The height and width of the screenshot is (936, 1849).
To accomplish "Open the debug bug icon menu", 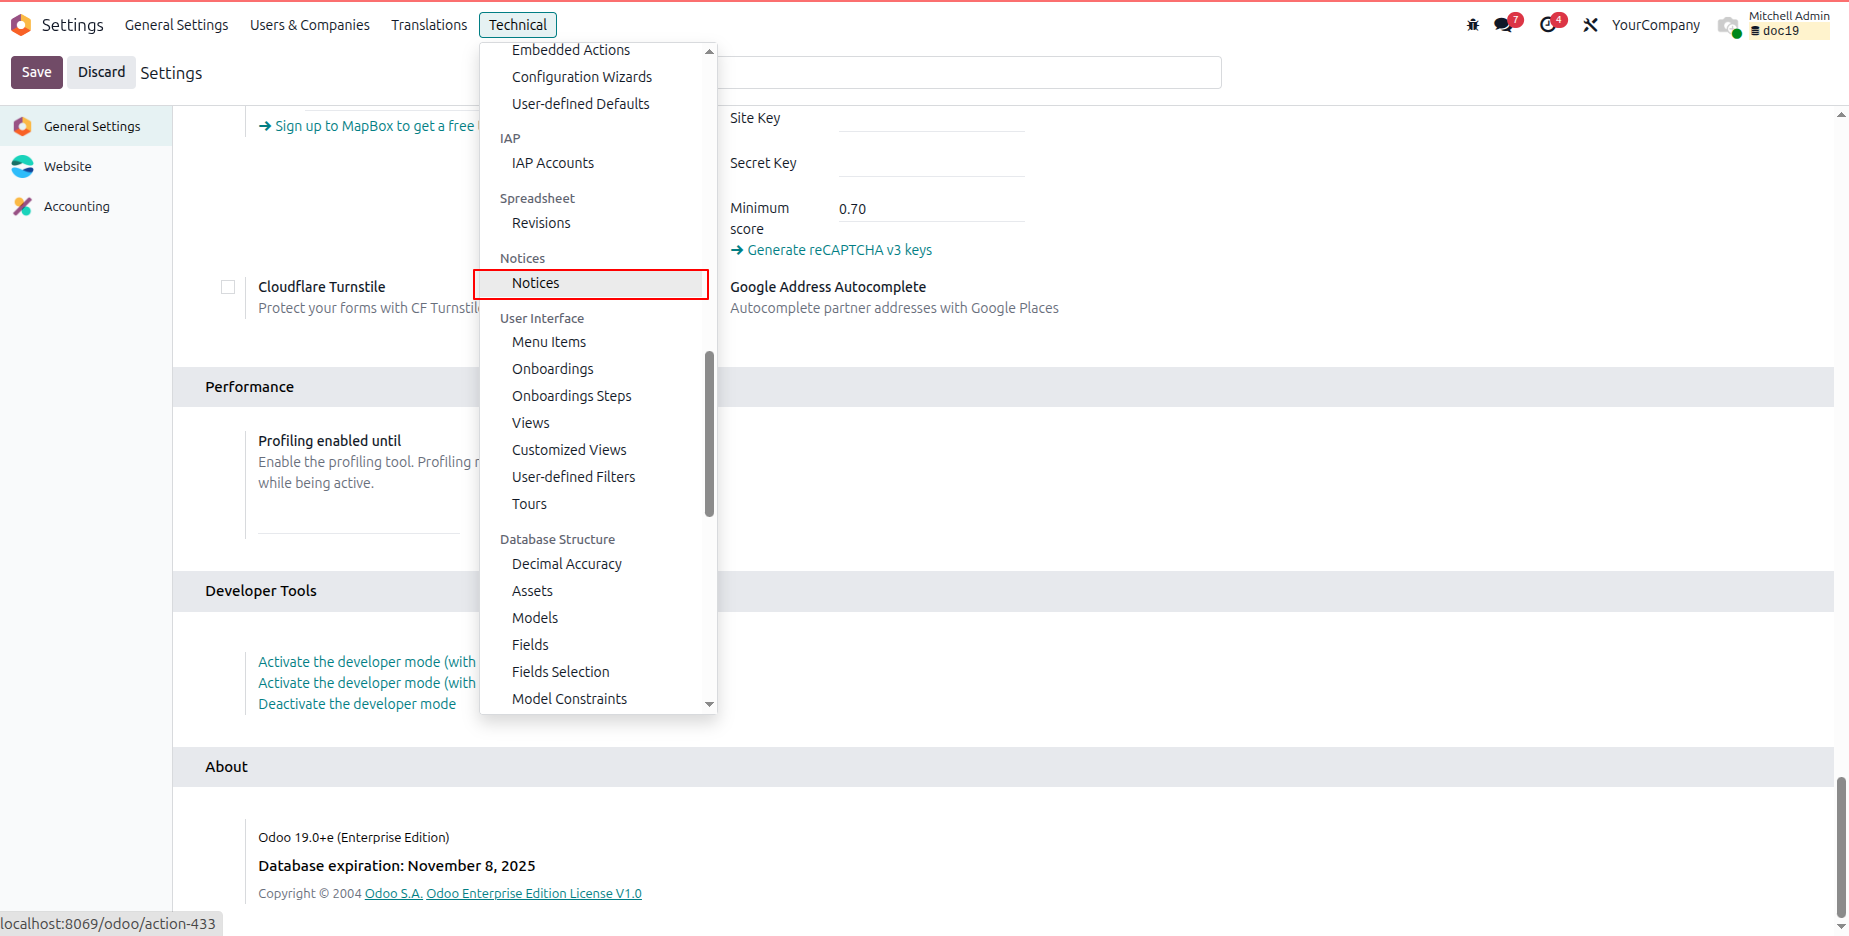I will point(1473,25).
